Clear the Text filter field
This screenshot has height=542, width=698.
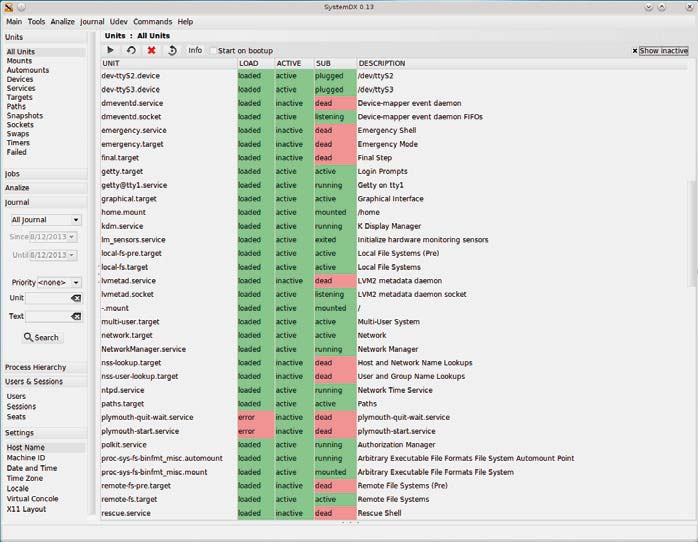(x=76, y=316)
